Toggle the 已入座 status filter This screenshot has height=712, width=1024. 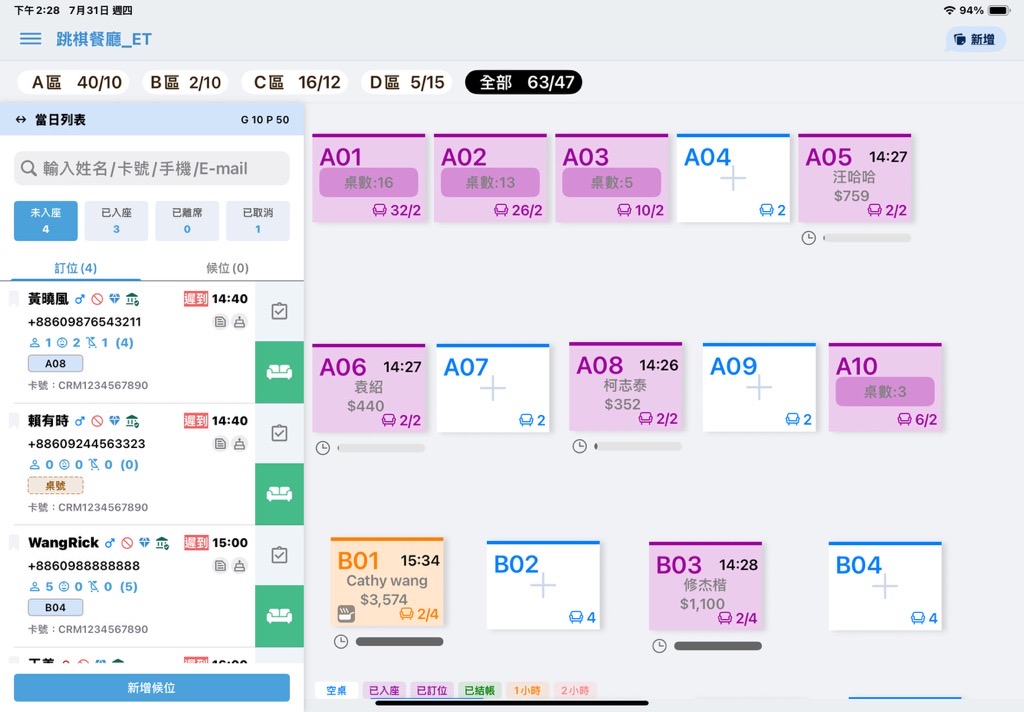click(116, 221)
